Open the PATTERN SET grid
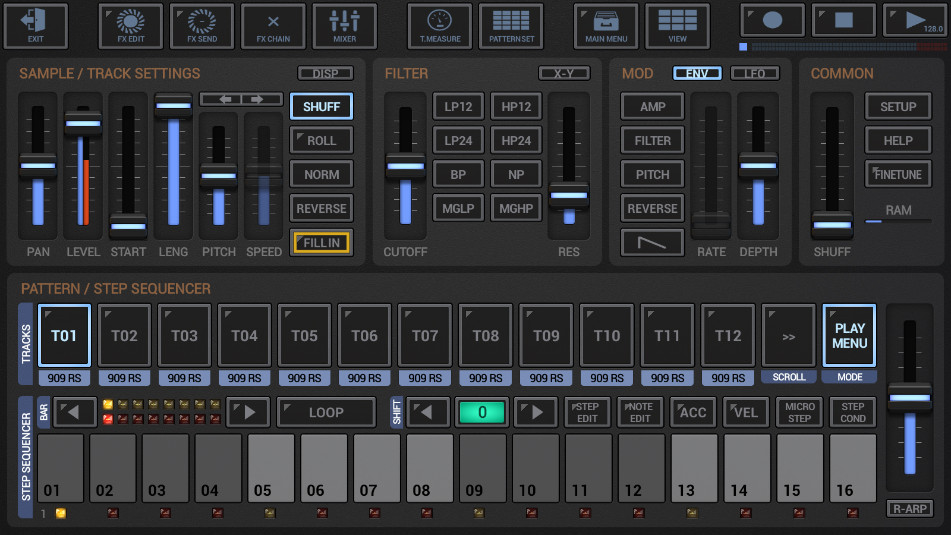This screenshot has width=951, height=535. 511,25
